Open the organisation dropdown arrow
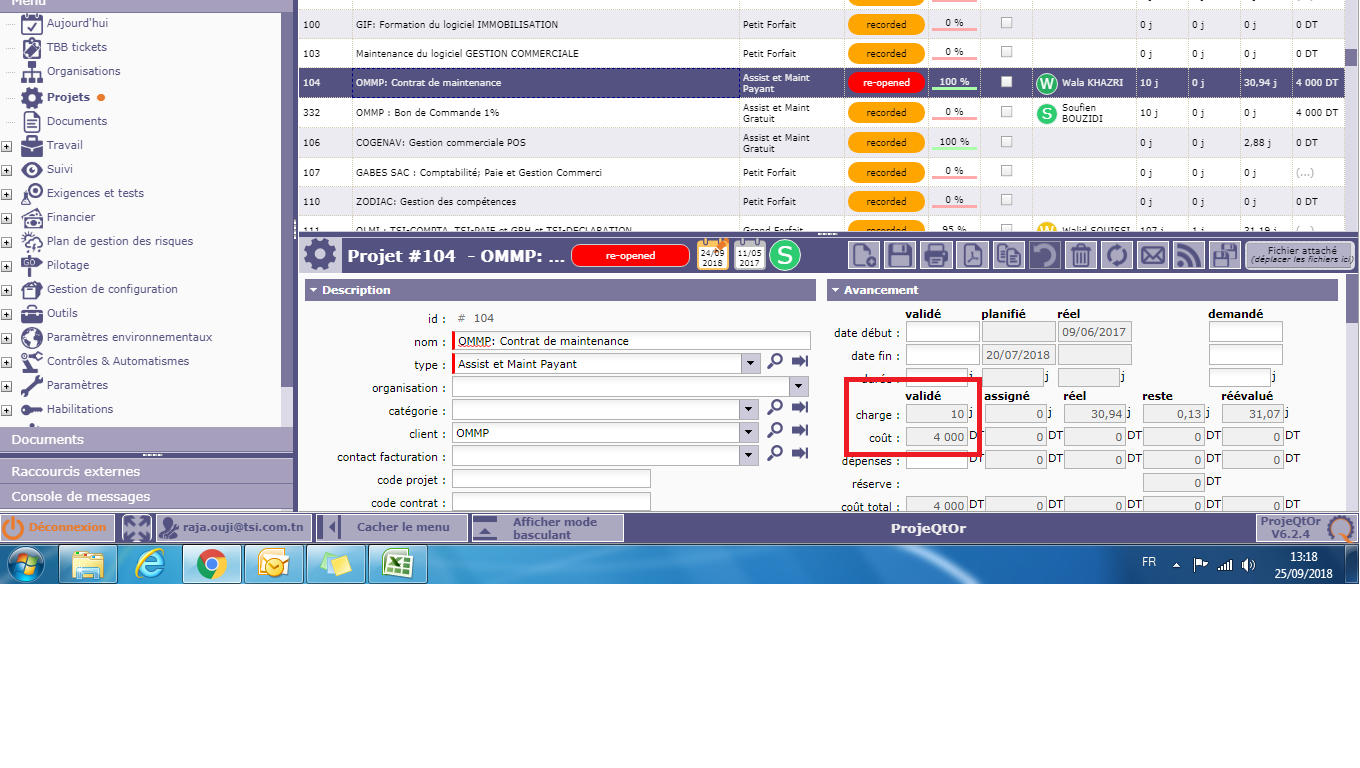The height and width of the screenshot is (768, 1360). tap(799, 387)
